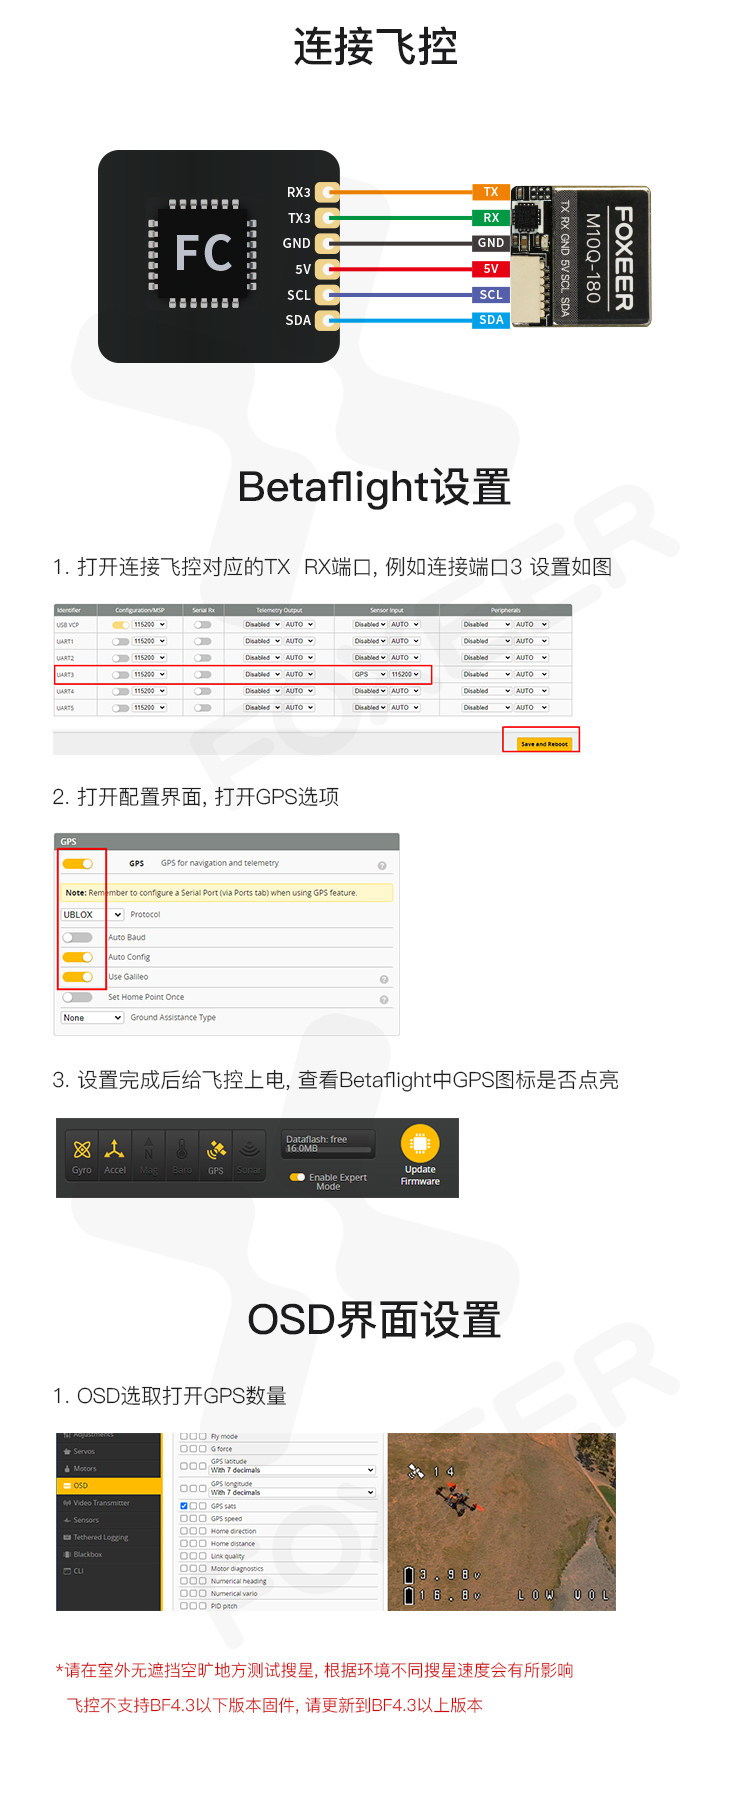
Task: Toggle the GPS feature switch
Action: pos(77,863)
